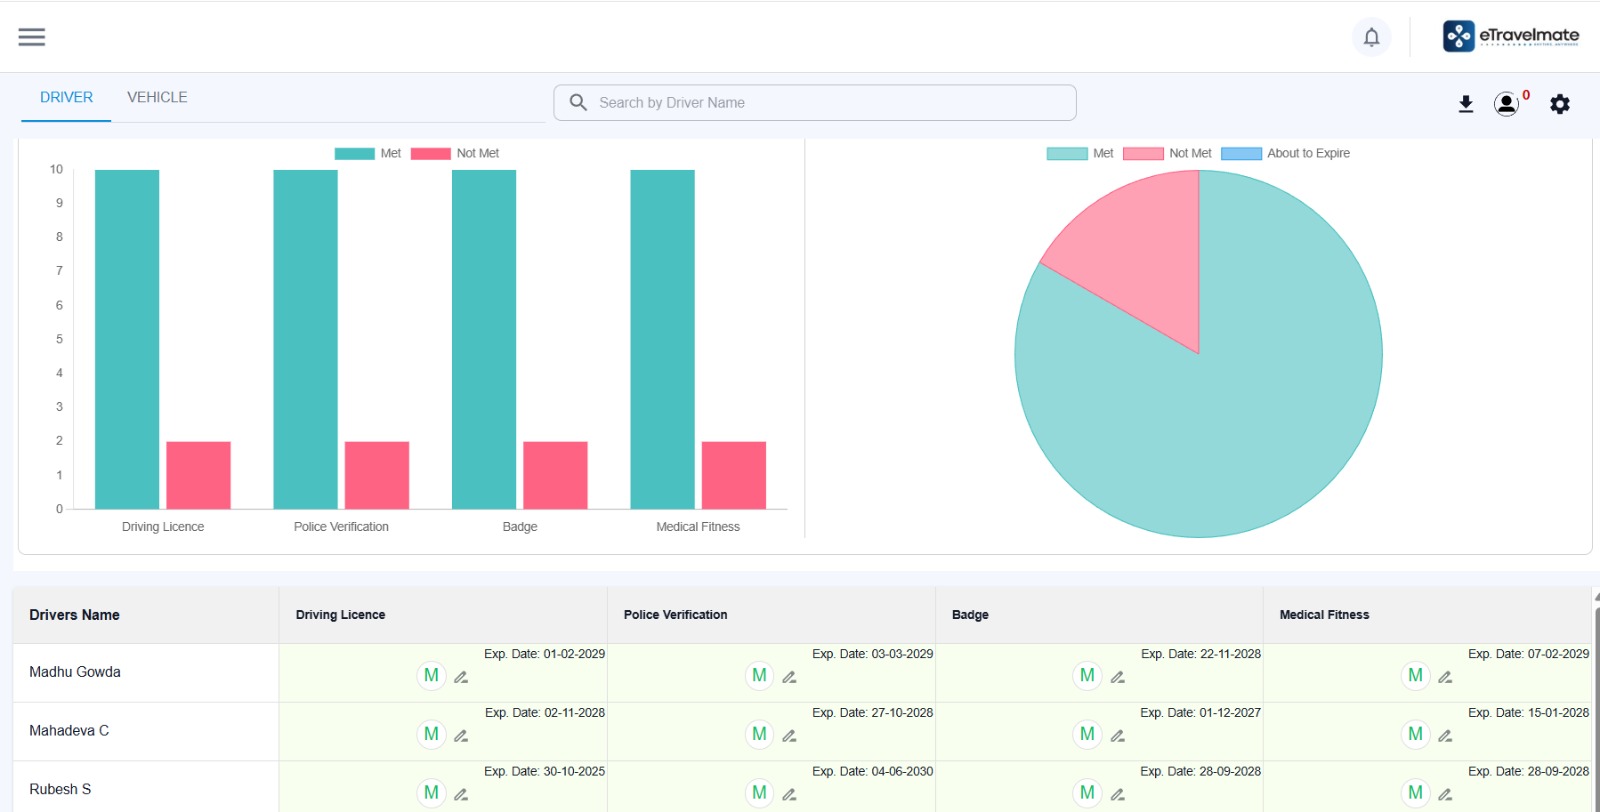Open the user profile icon
Image resolution: width=1600 pixels, height=812 pixels.
(x=1506, y=104)
